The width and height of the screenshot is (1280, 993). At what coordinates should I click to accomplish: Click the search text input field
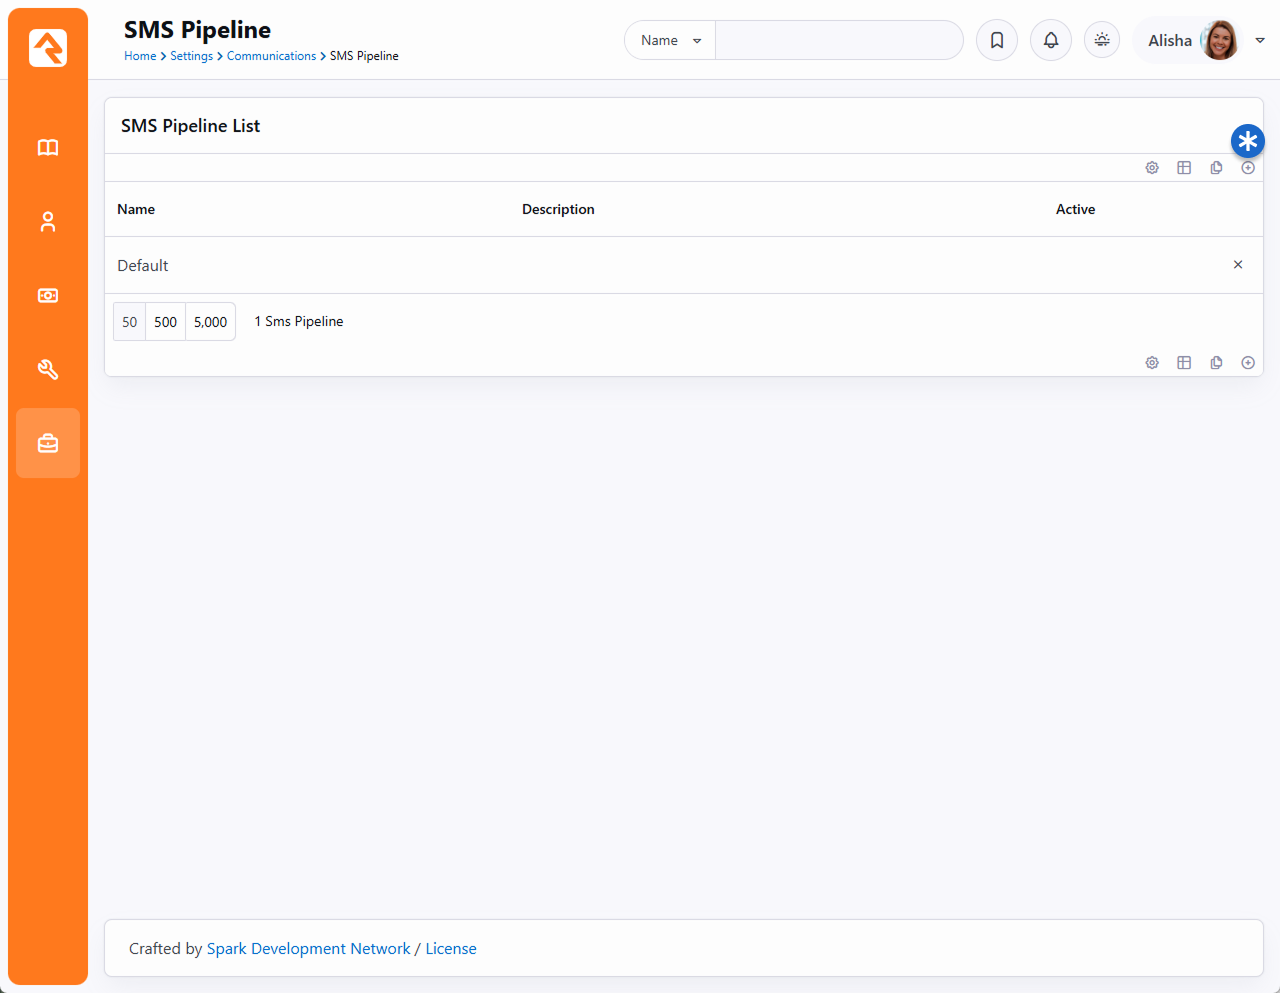click(x=838, y=41)
